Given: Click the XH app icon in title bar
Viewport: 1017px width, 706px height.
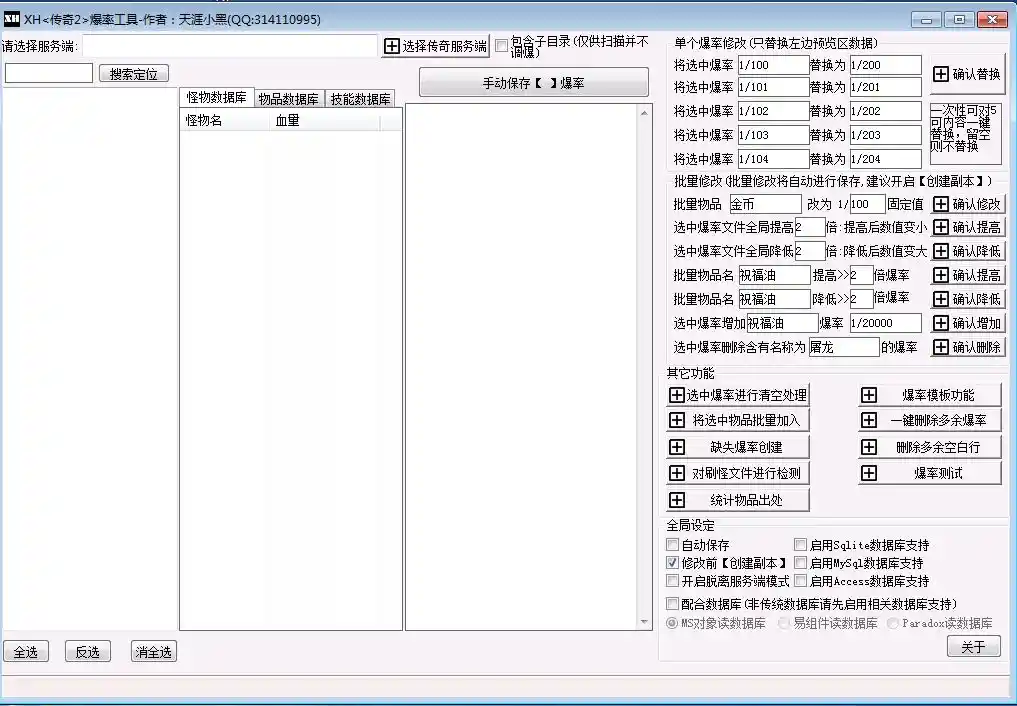Looking at the screenshot, I should (12, 19).
